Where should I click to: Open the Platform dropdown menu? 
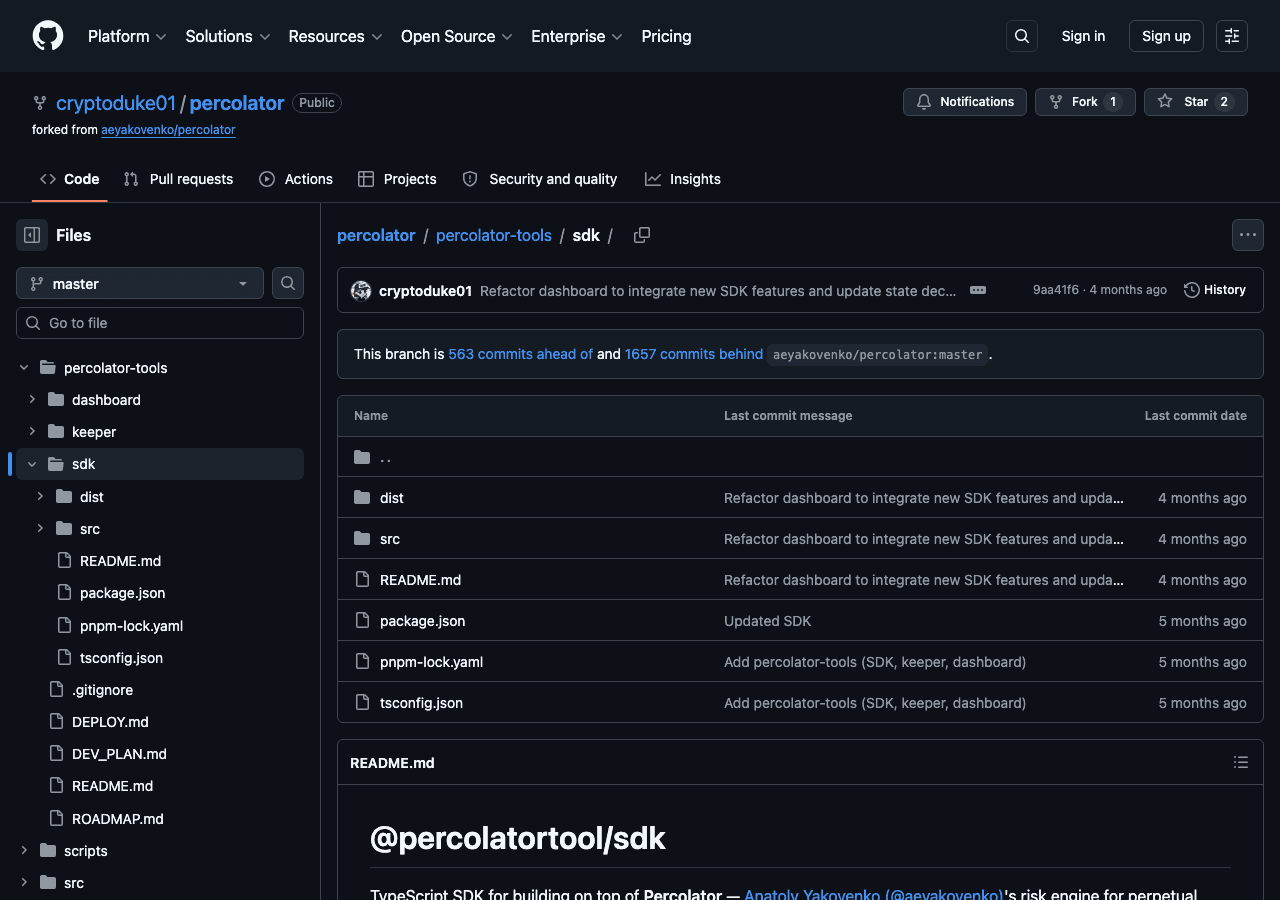127,36
